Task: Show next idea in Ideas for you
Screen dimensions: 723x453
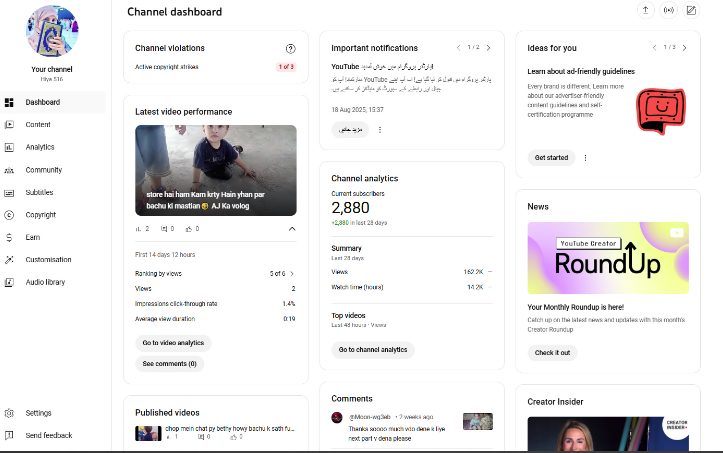Action: coord(684,48)
